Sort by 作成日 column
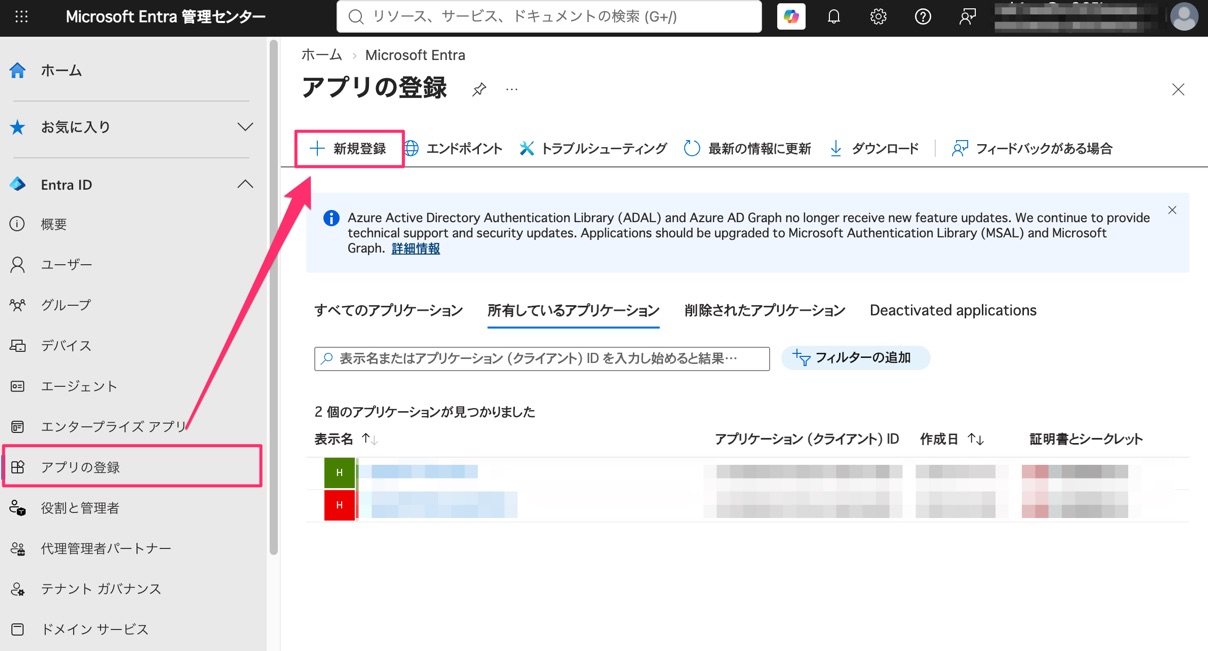 [x=952, y=439]
